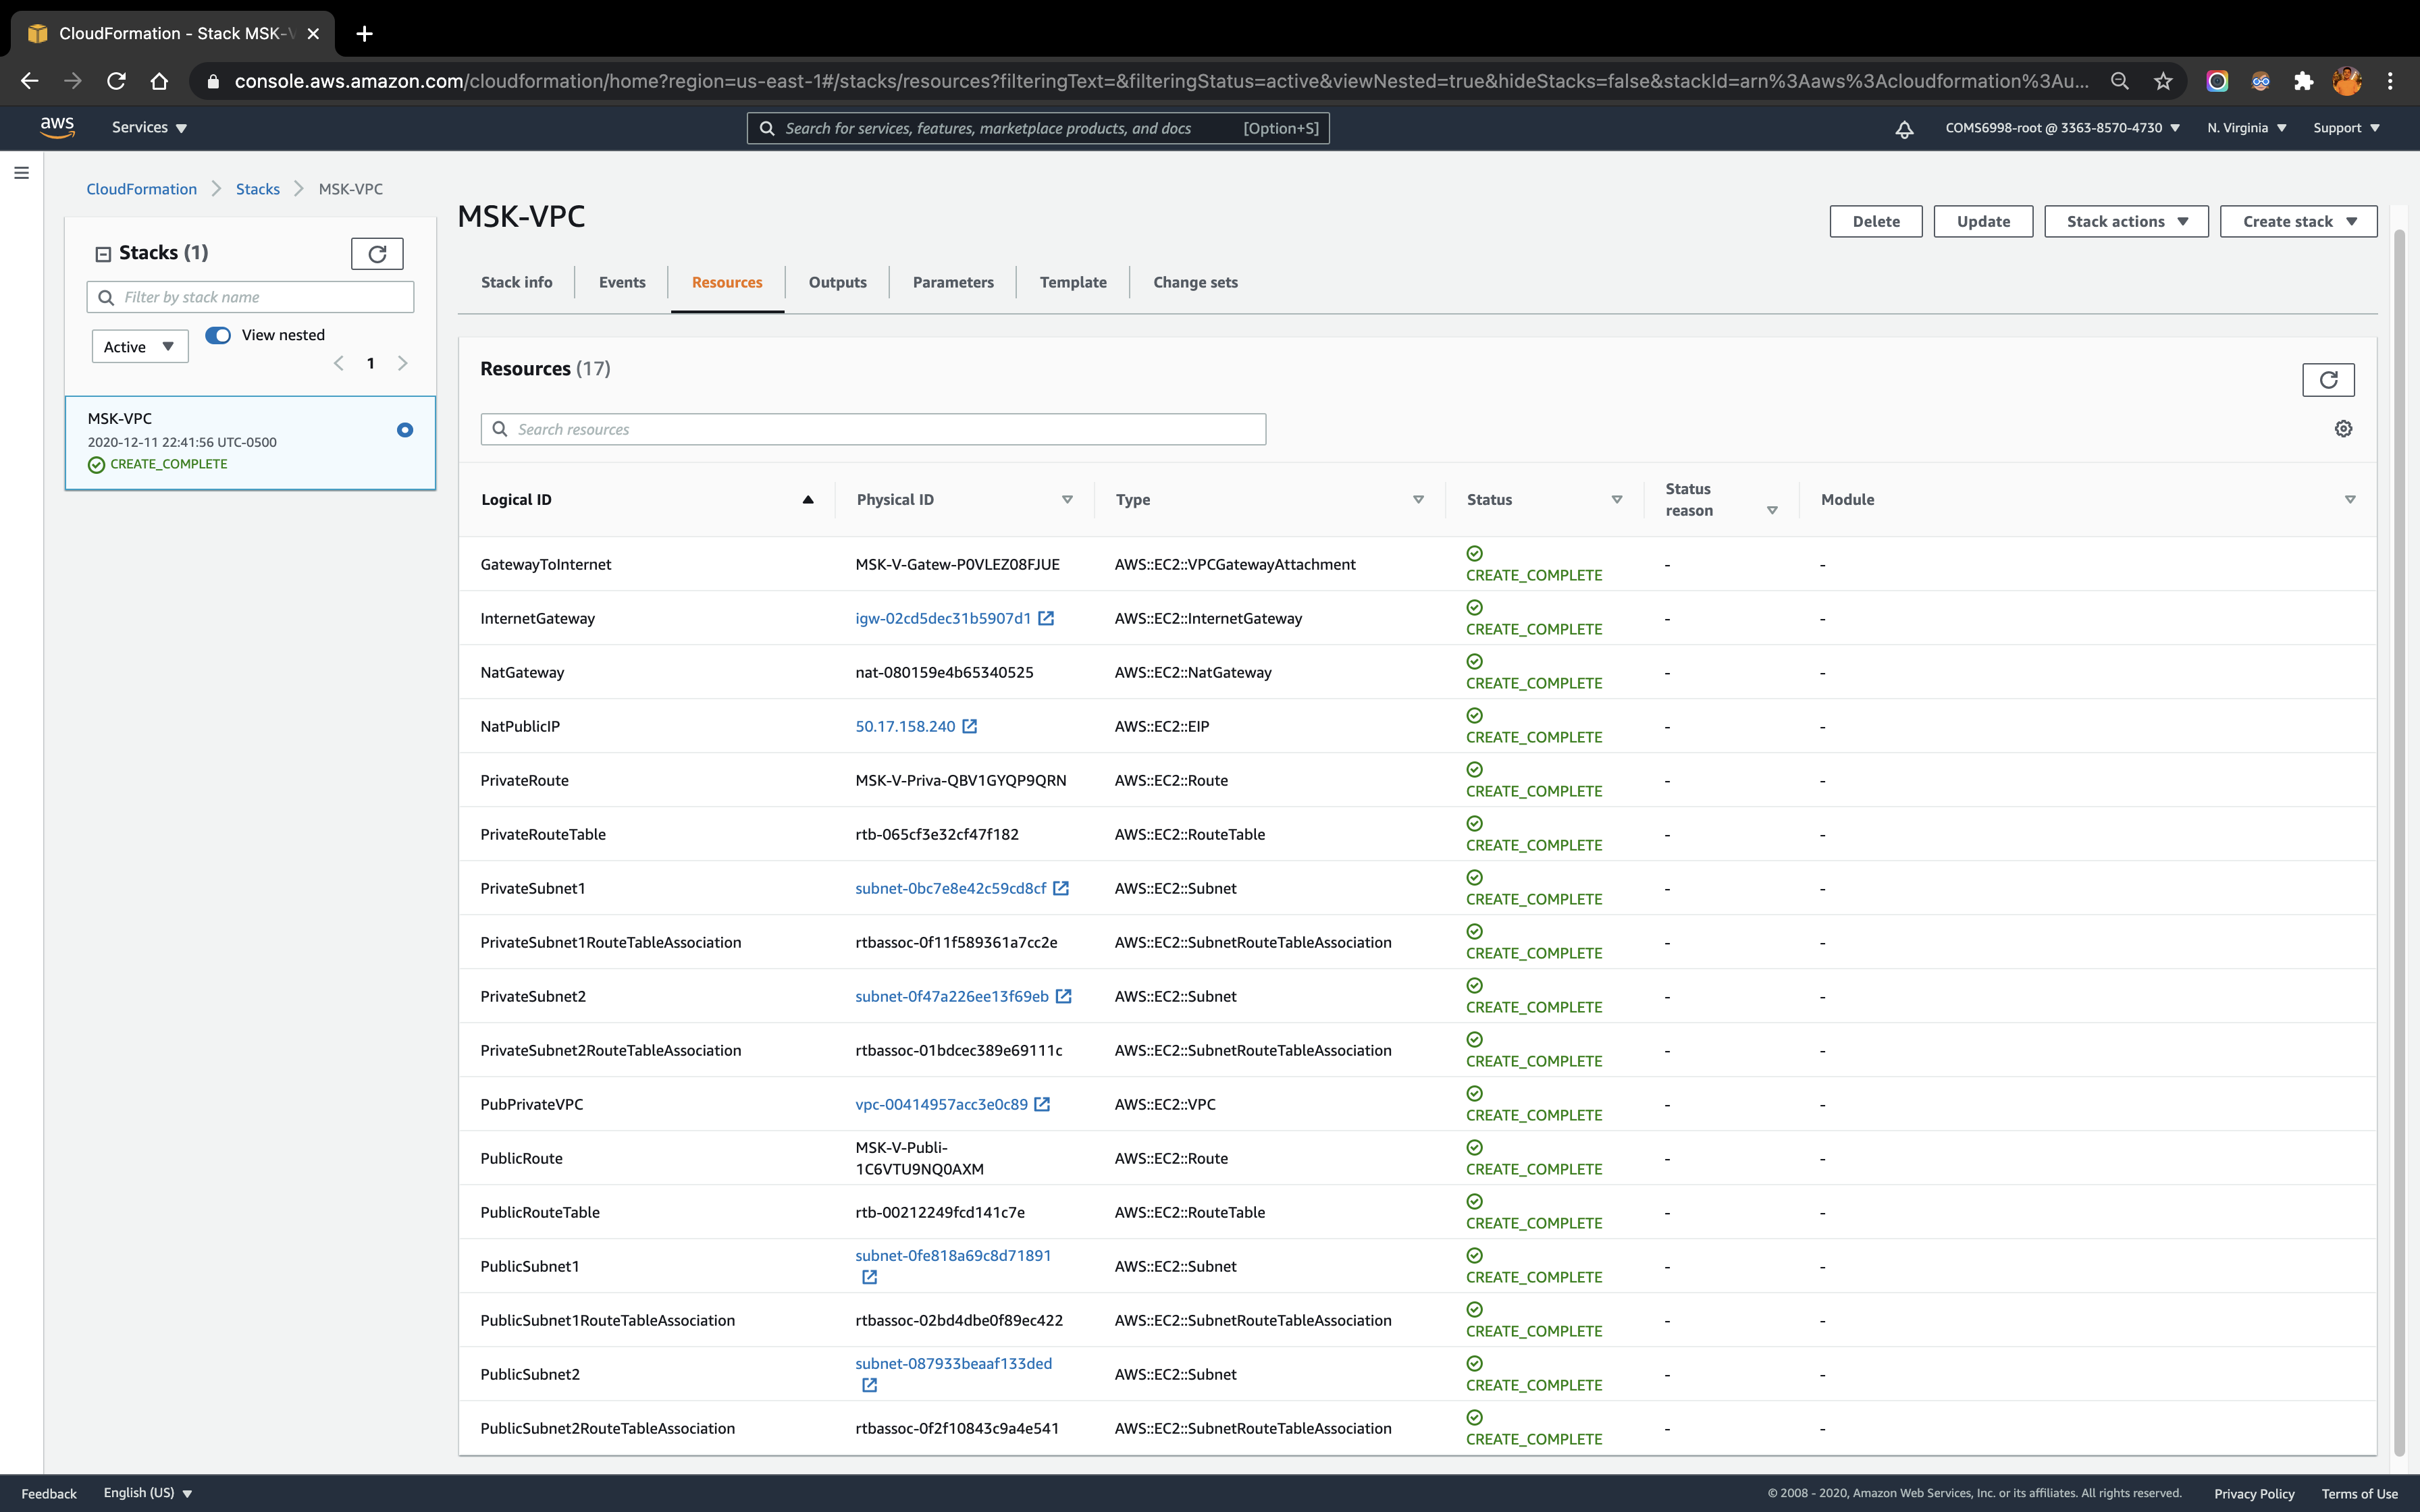Open the notifications bell icon
This screenshot has height=1512, width=2420.
pyautogui.click(x=1904, y=128)
